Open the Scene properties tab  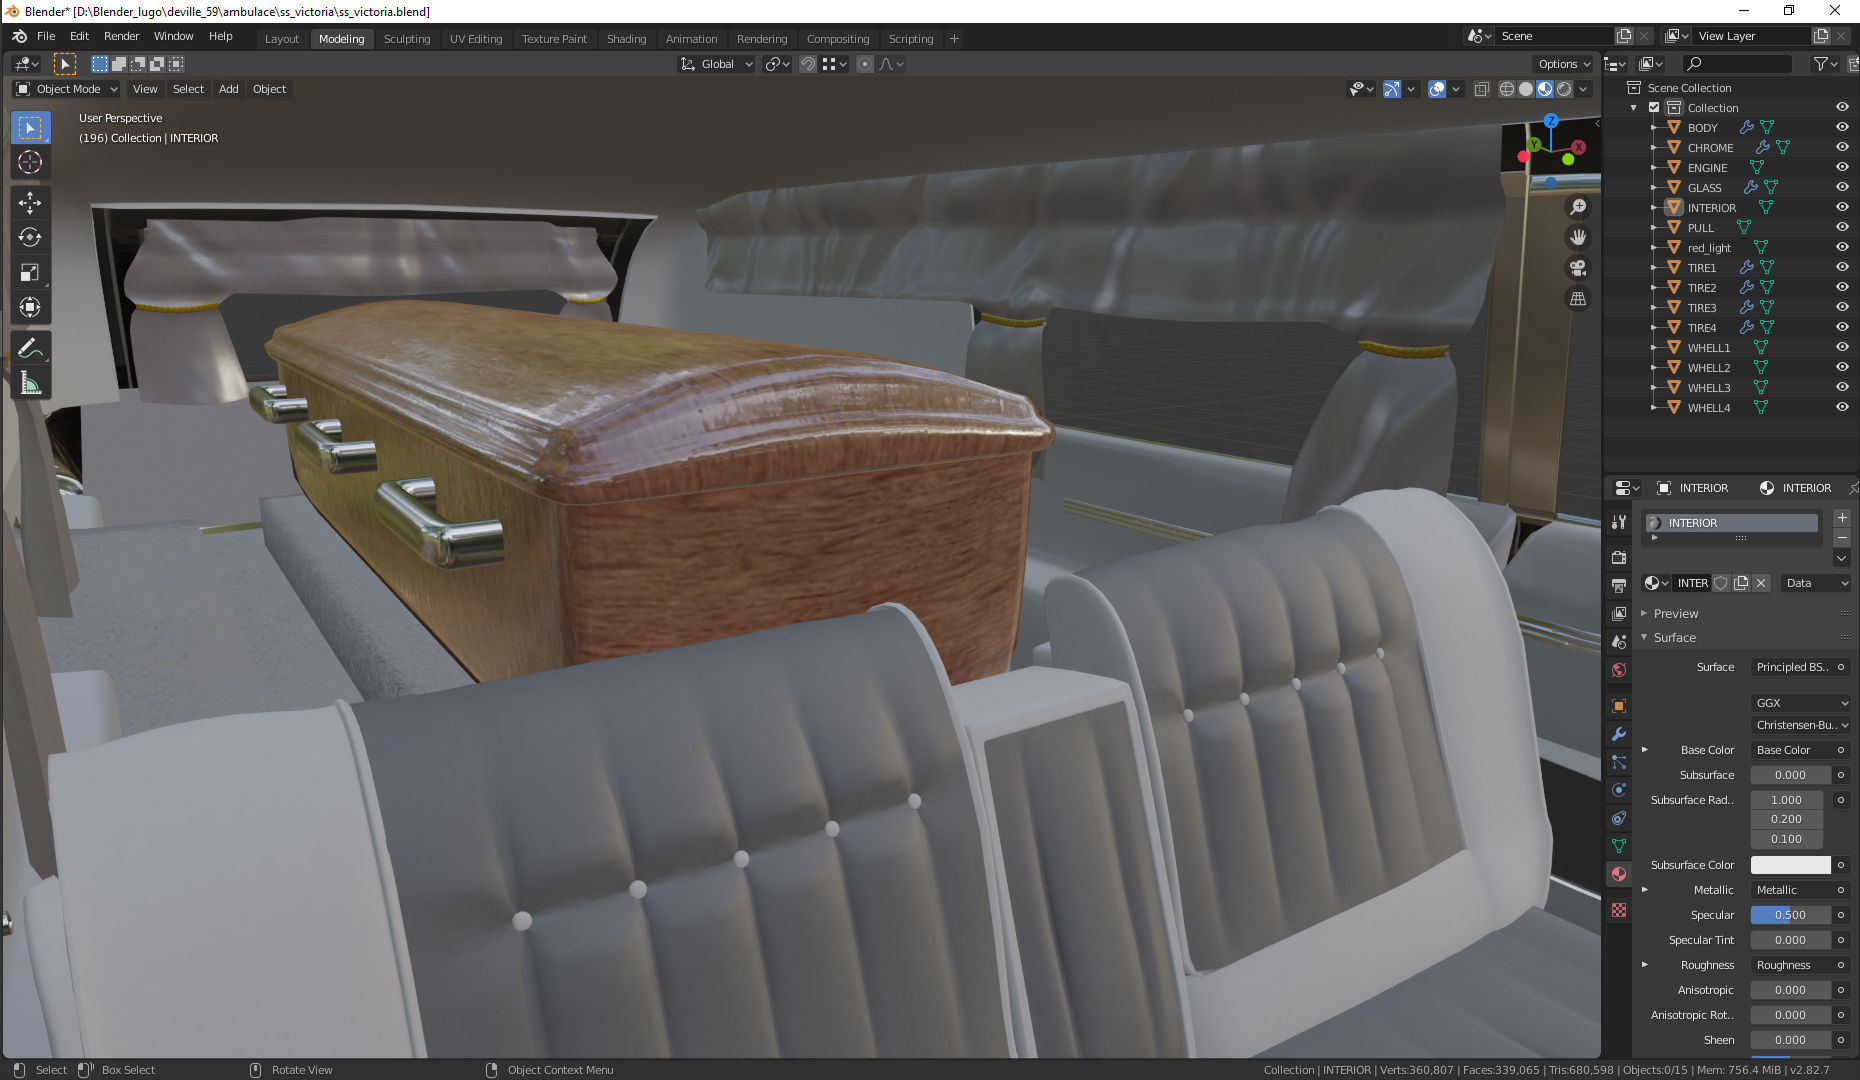click(1619, 642)
